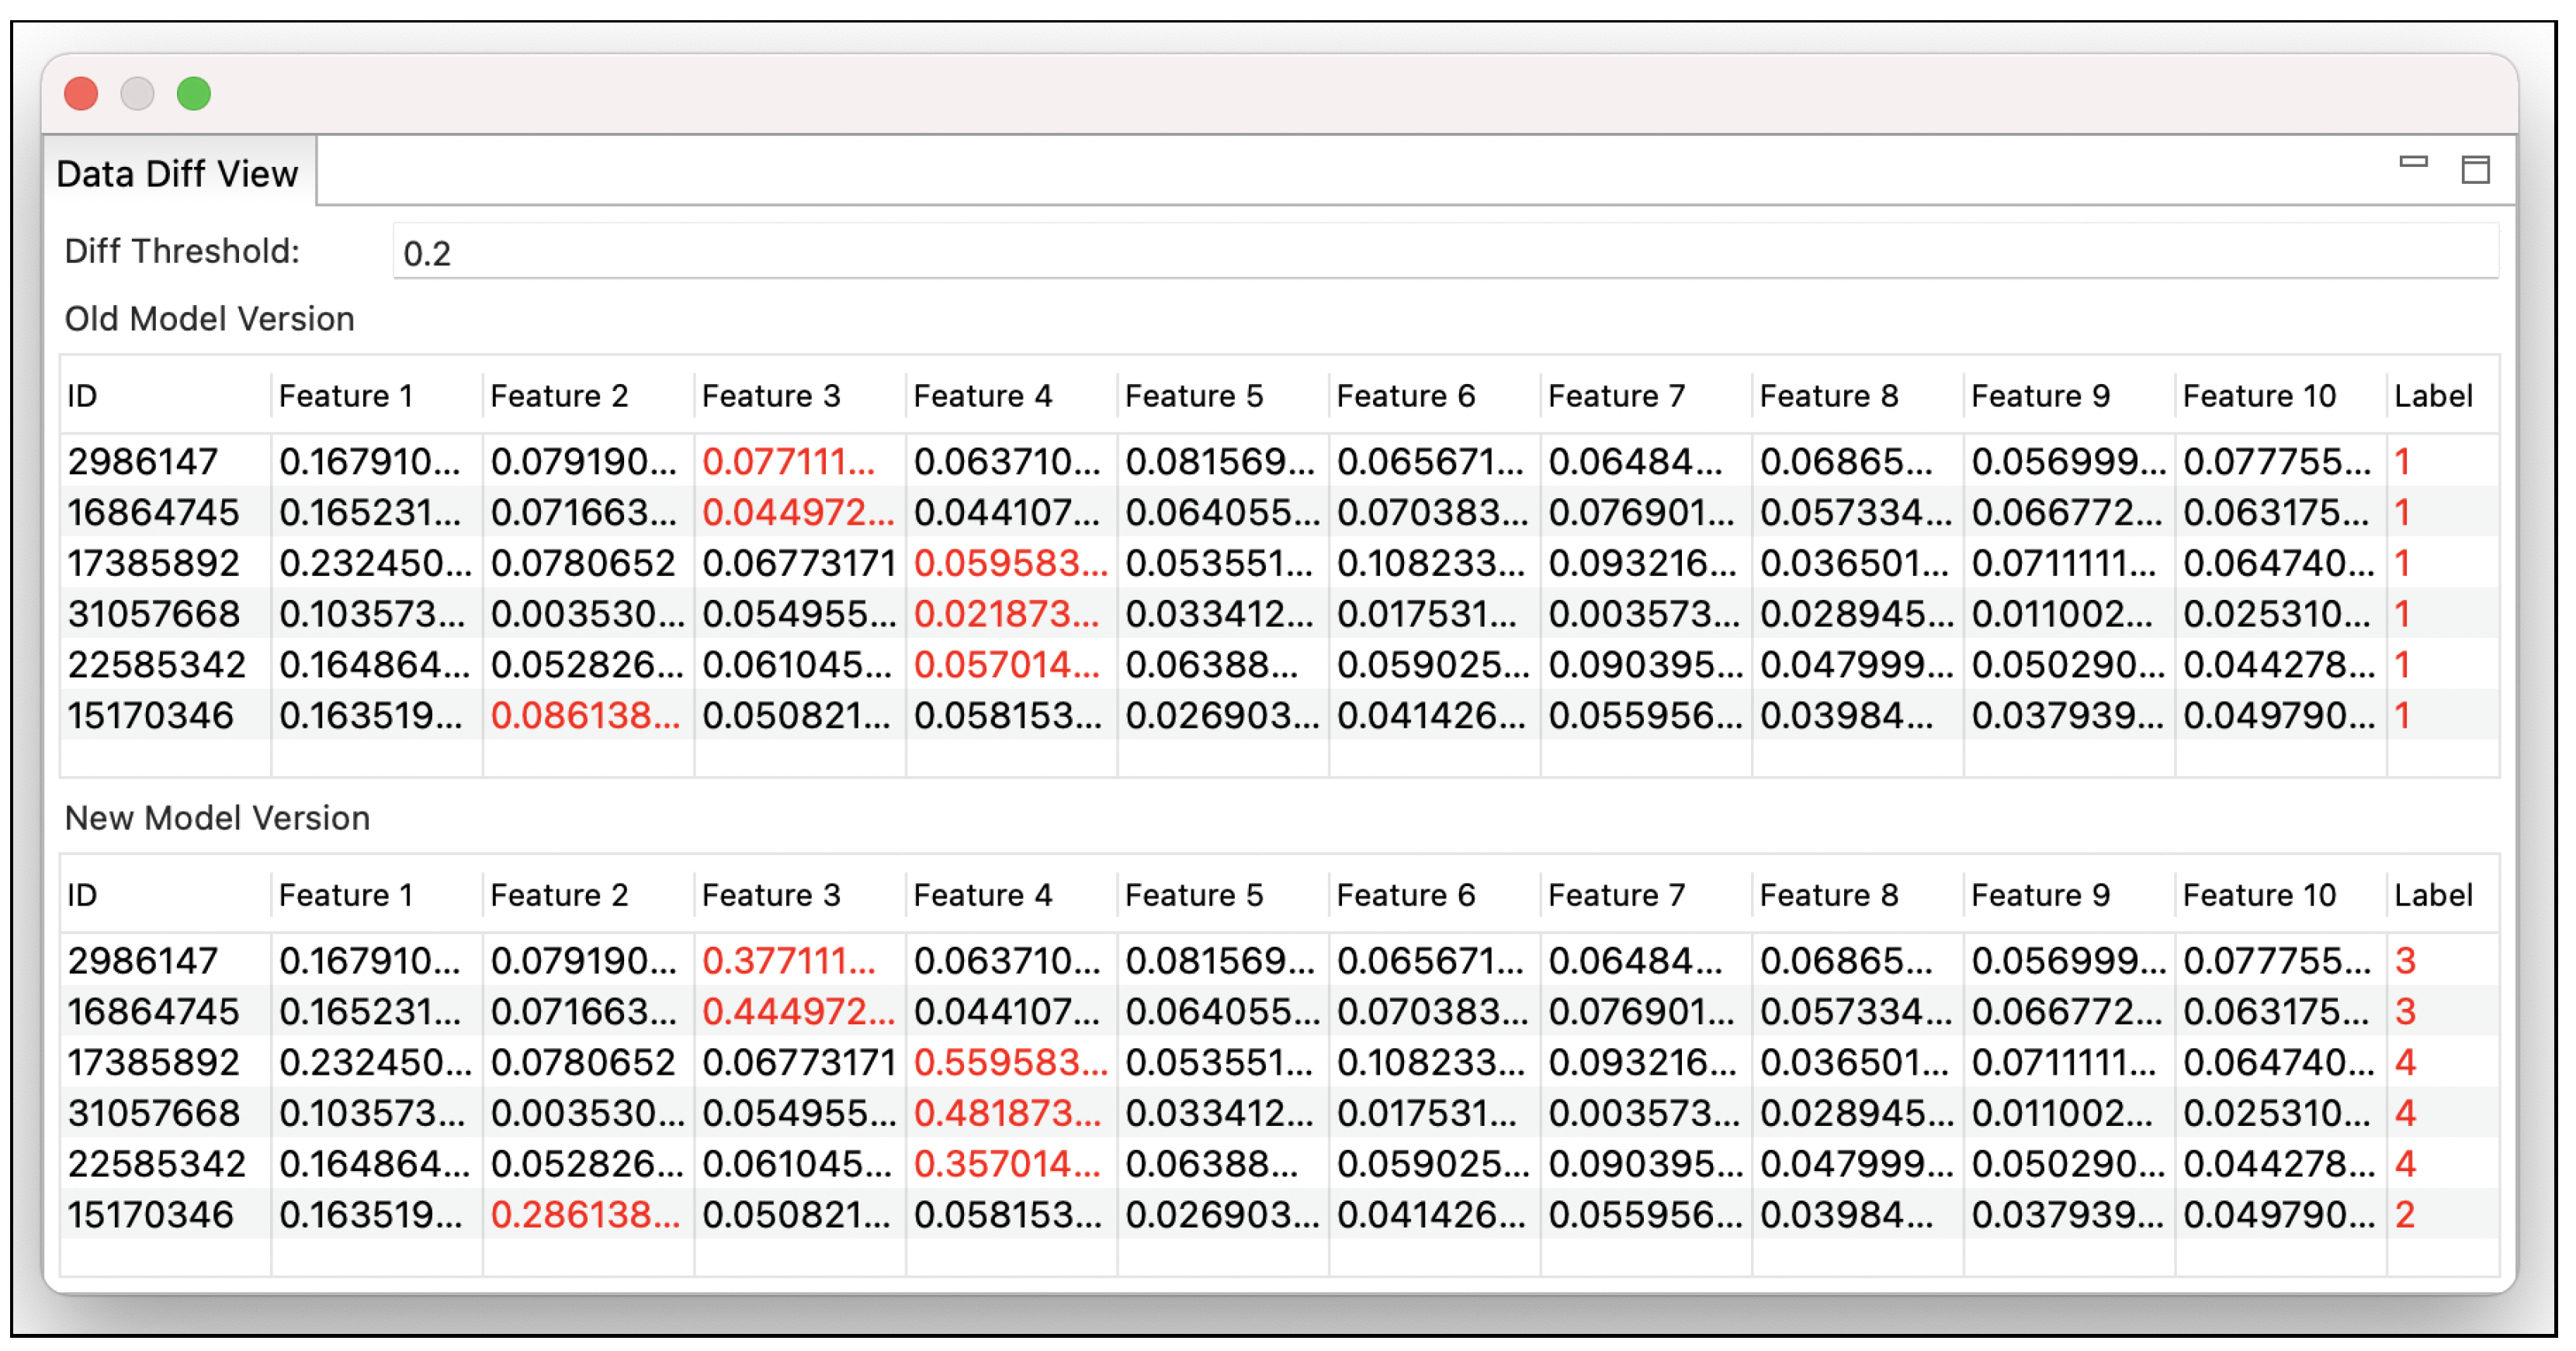Maximize the Data Diff View panel

click(2475, 169)
